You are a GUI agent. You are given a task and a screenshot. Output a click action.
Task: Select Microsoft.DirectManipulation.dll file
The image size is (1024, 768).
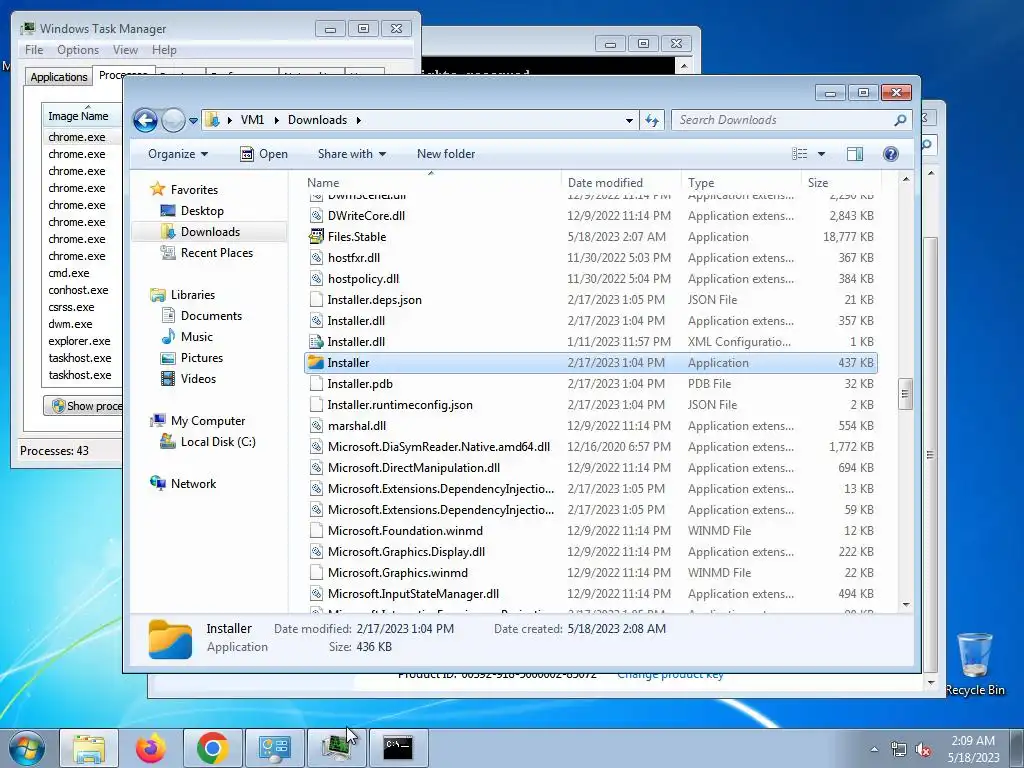[x=413, y=468]
